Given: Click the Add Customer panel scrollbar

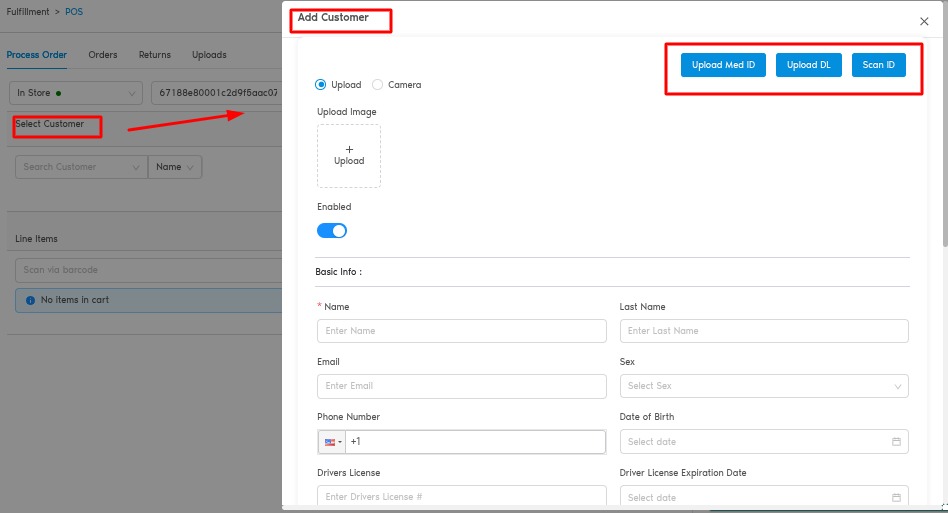Looking at the screenshot, I should tap(945, 124).
